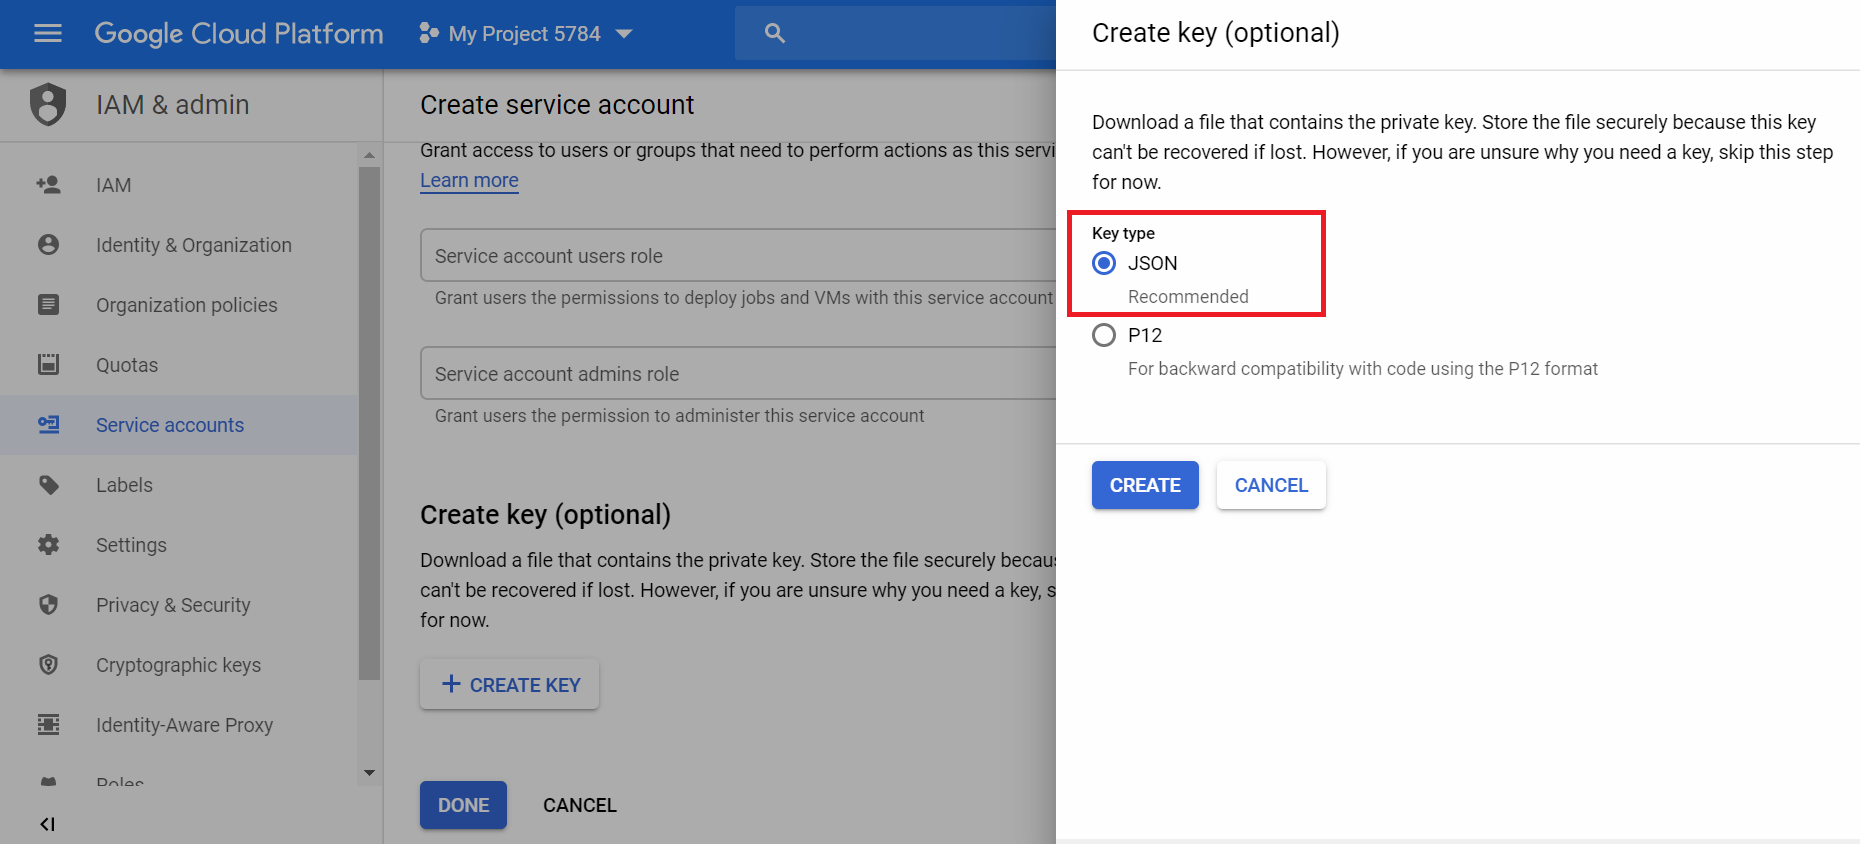Click the Quotas icon

(x=48, y=365)
